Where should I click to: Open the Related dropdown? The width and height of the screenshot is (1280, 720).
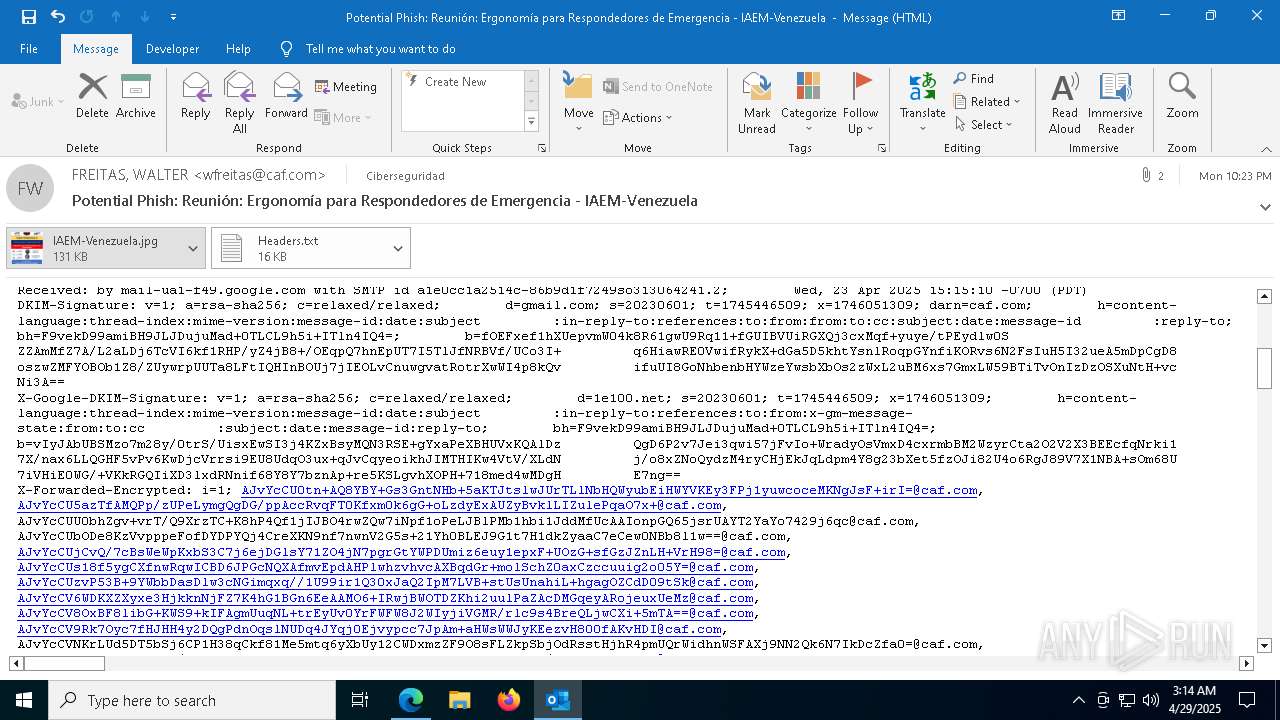pyautogui.click(x=987, y=102)
